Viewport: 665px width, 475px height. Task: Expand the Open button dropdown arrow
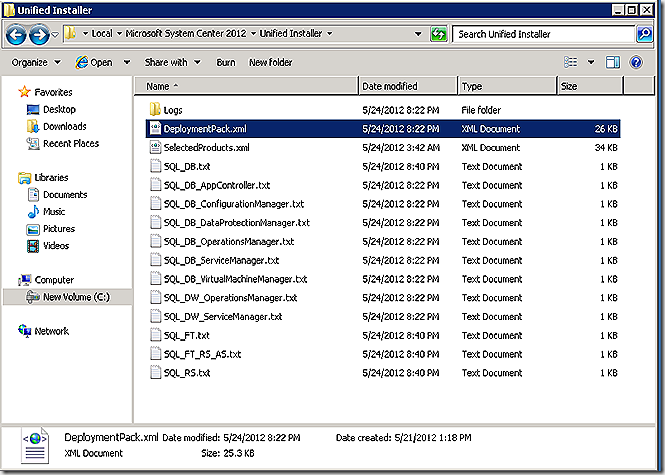click(127, 62)
